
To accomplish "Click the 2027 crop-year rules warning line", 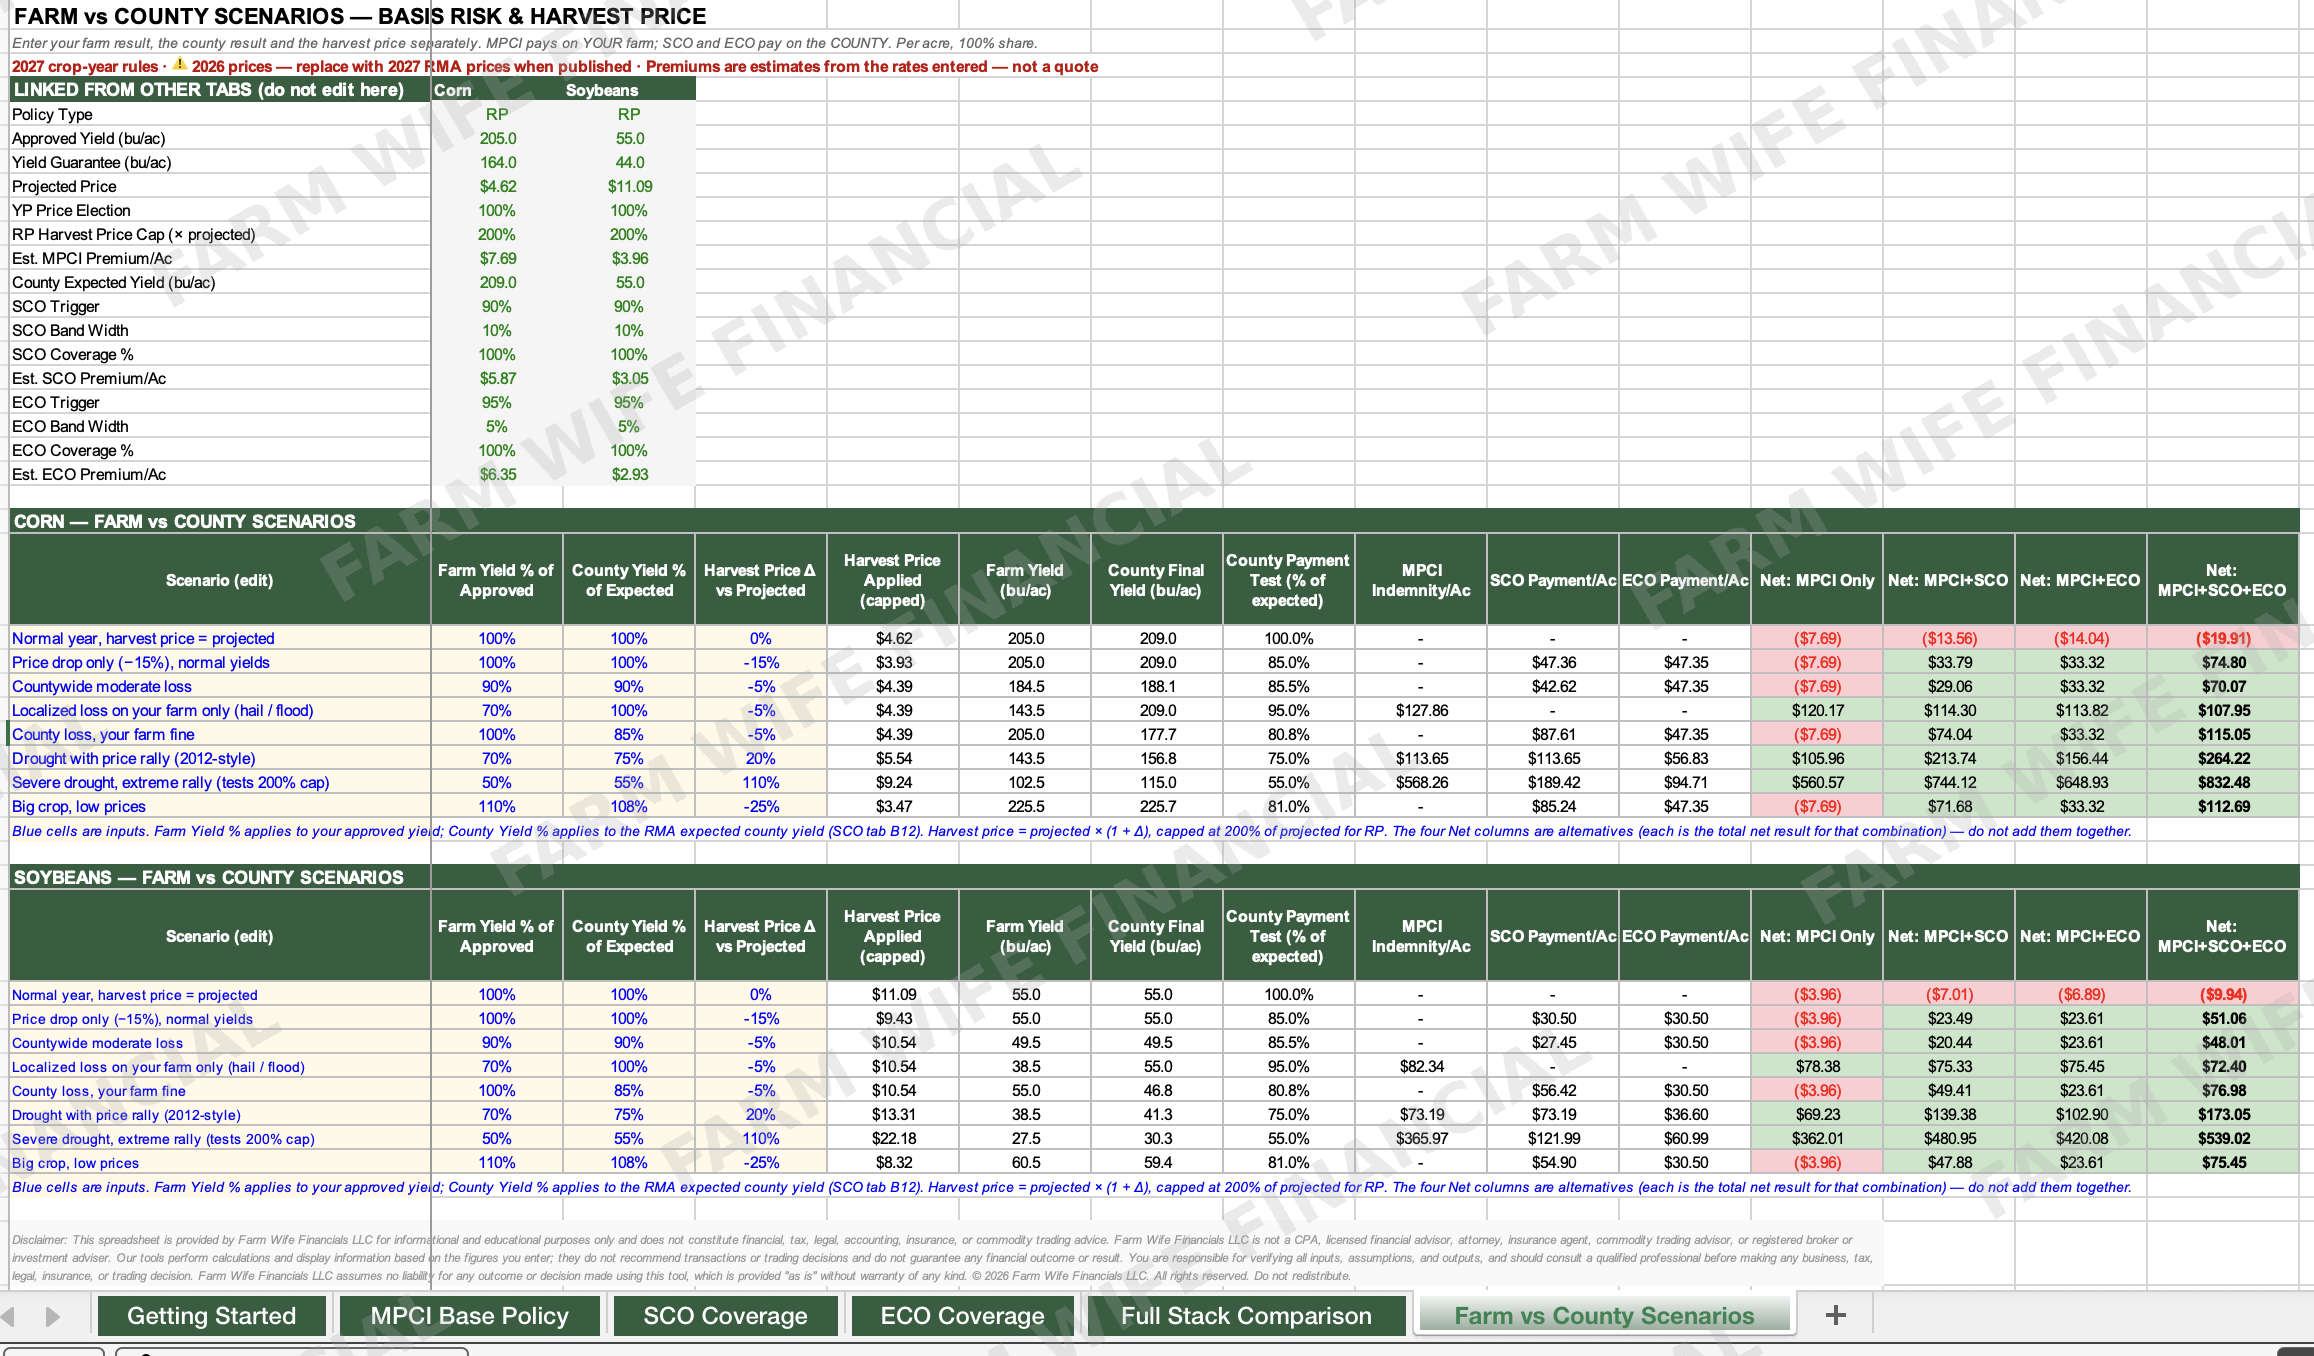I will tap(555, 66).
